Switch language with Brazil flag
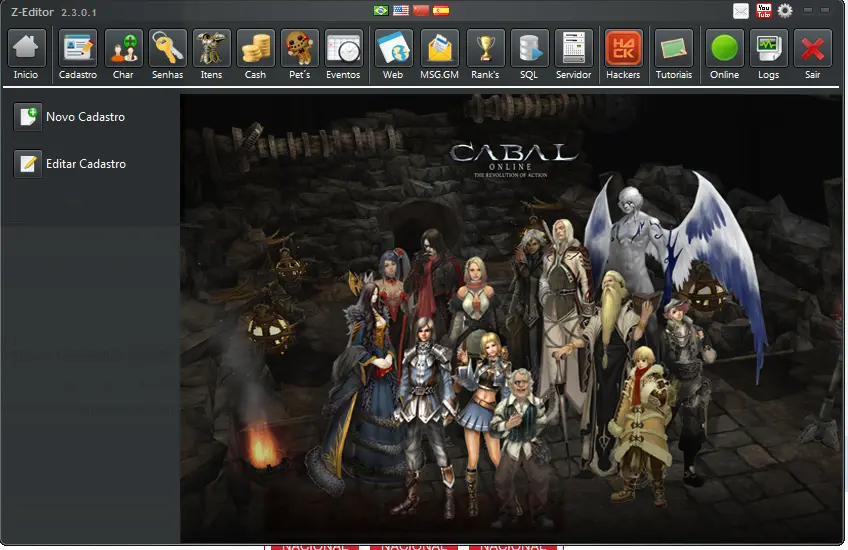848x550 pixels. click(381, 10)
